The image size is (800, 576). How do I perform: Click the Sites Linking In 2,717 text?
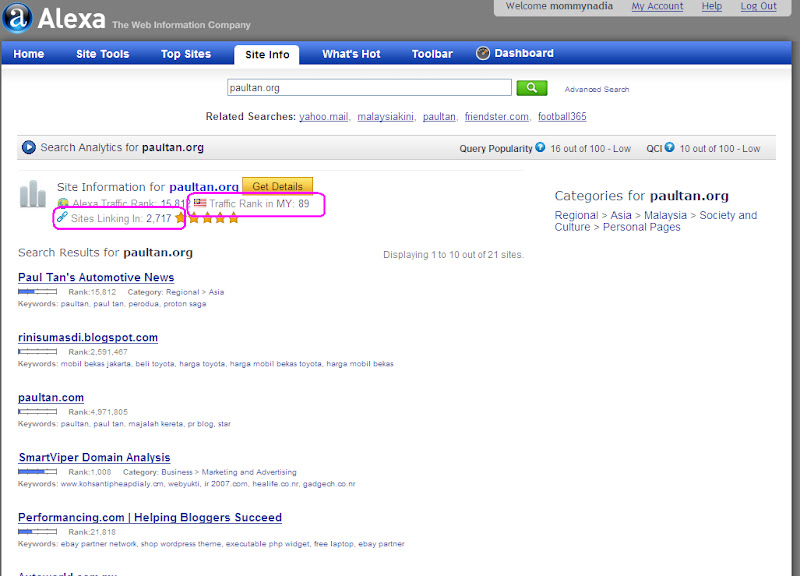121,218
